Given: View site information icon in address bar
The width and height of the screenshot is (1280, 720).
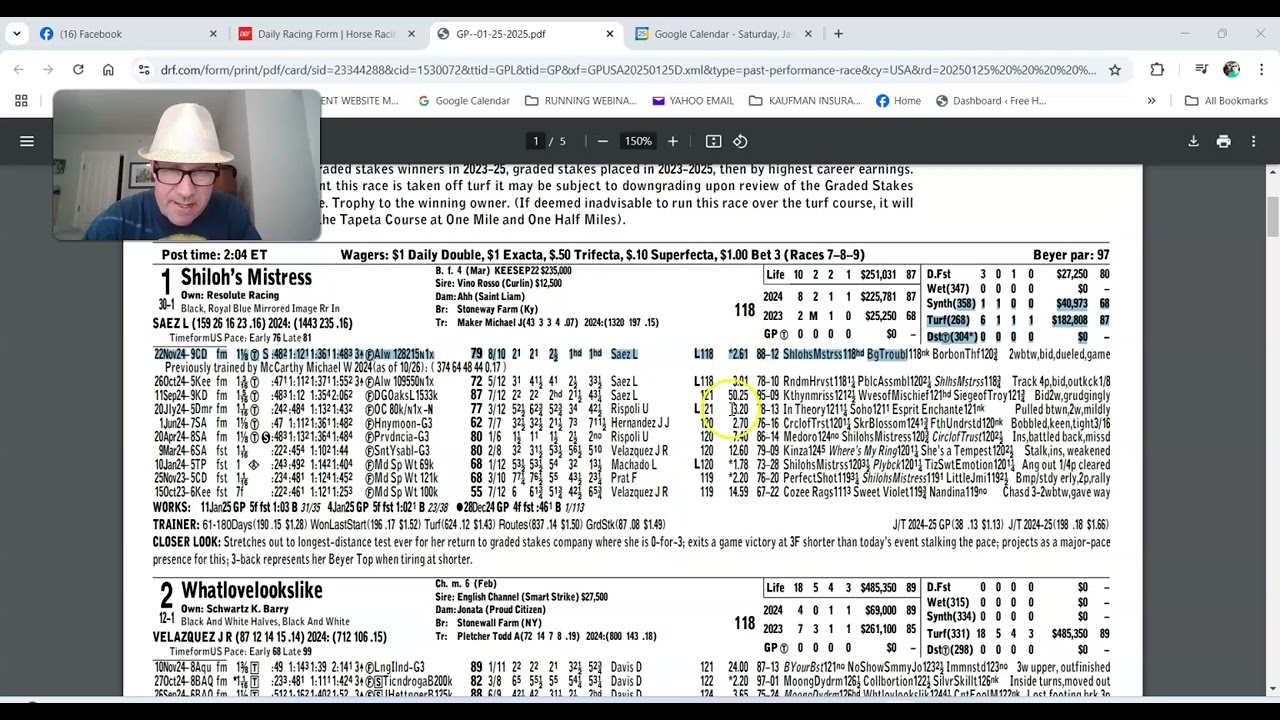Looking at the screenshot, I should 144,70.
